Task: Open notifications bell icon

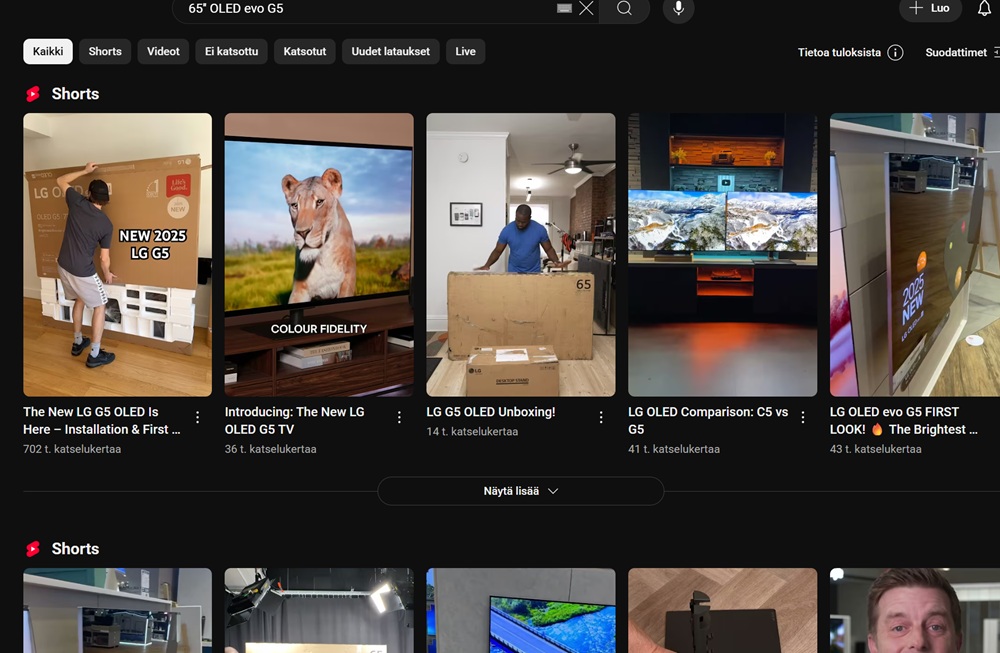Action: coord(985,8)
